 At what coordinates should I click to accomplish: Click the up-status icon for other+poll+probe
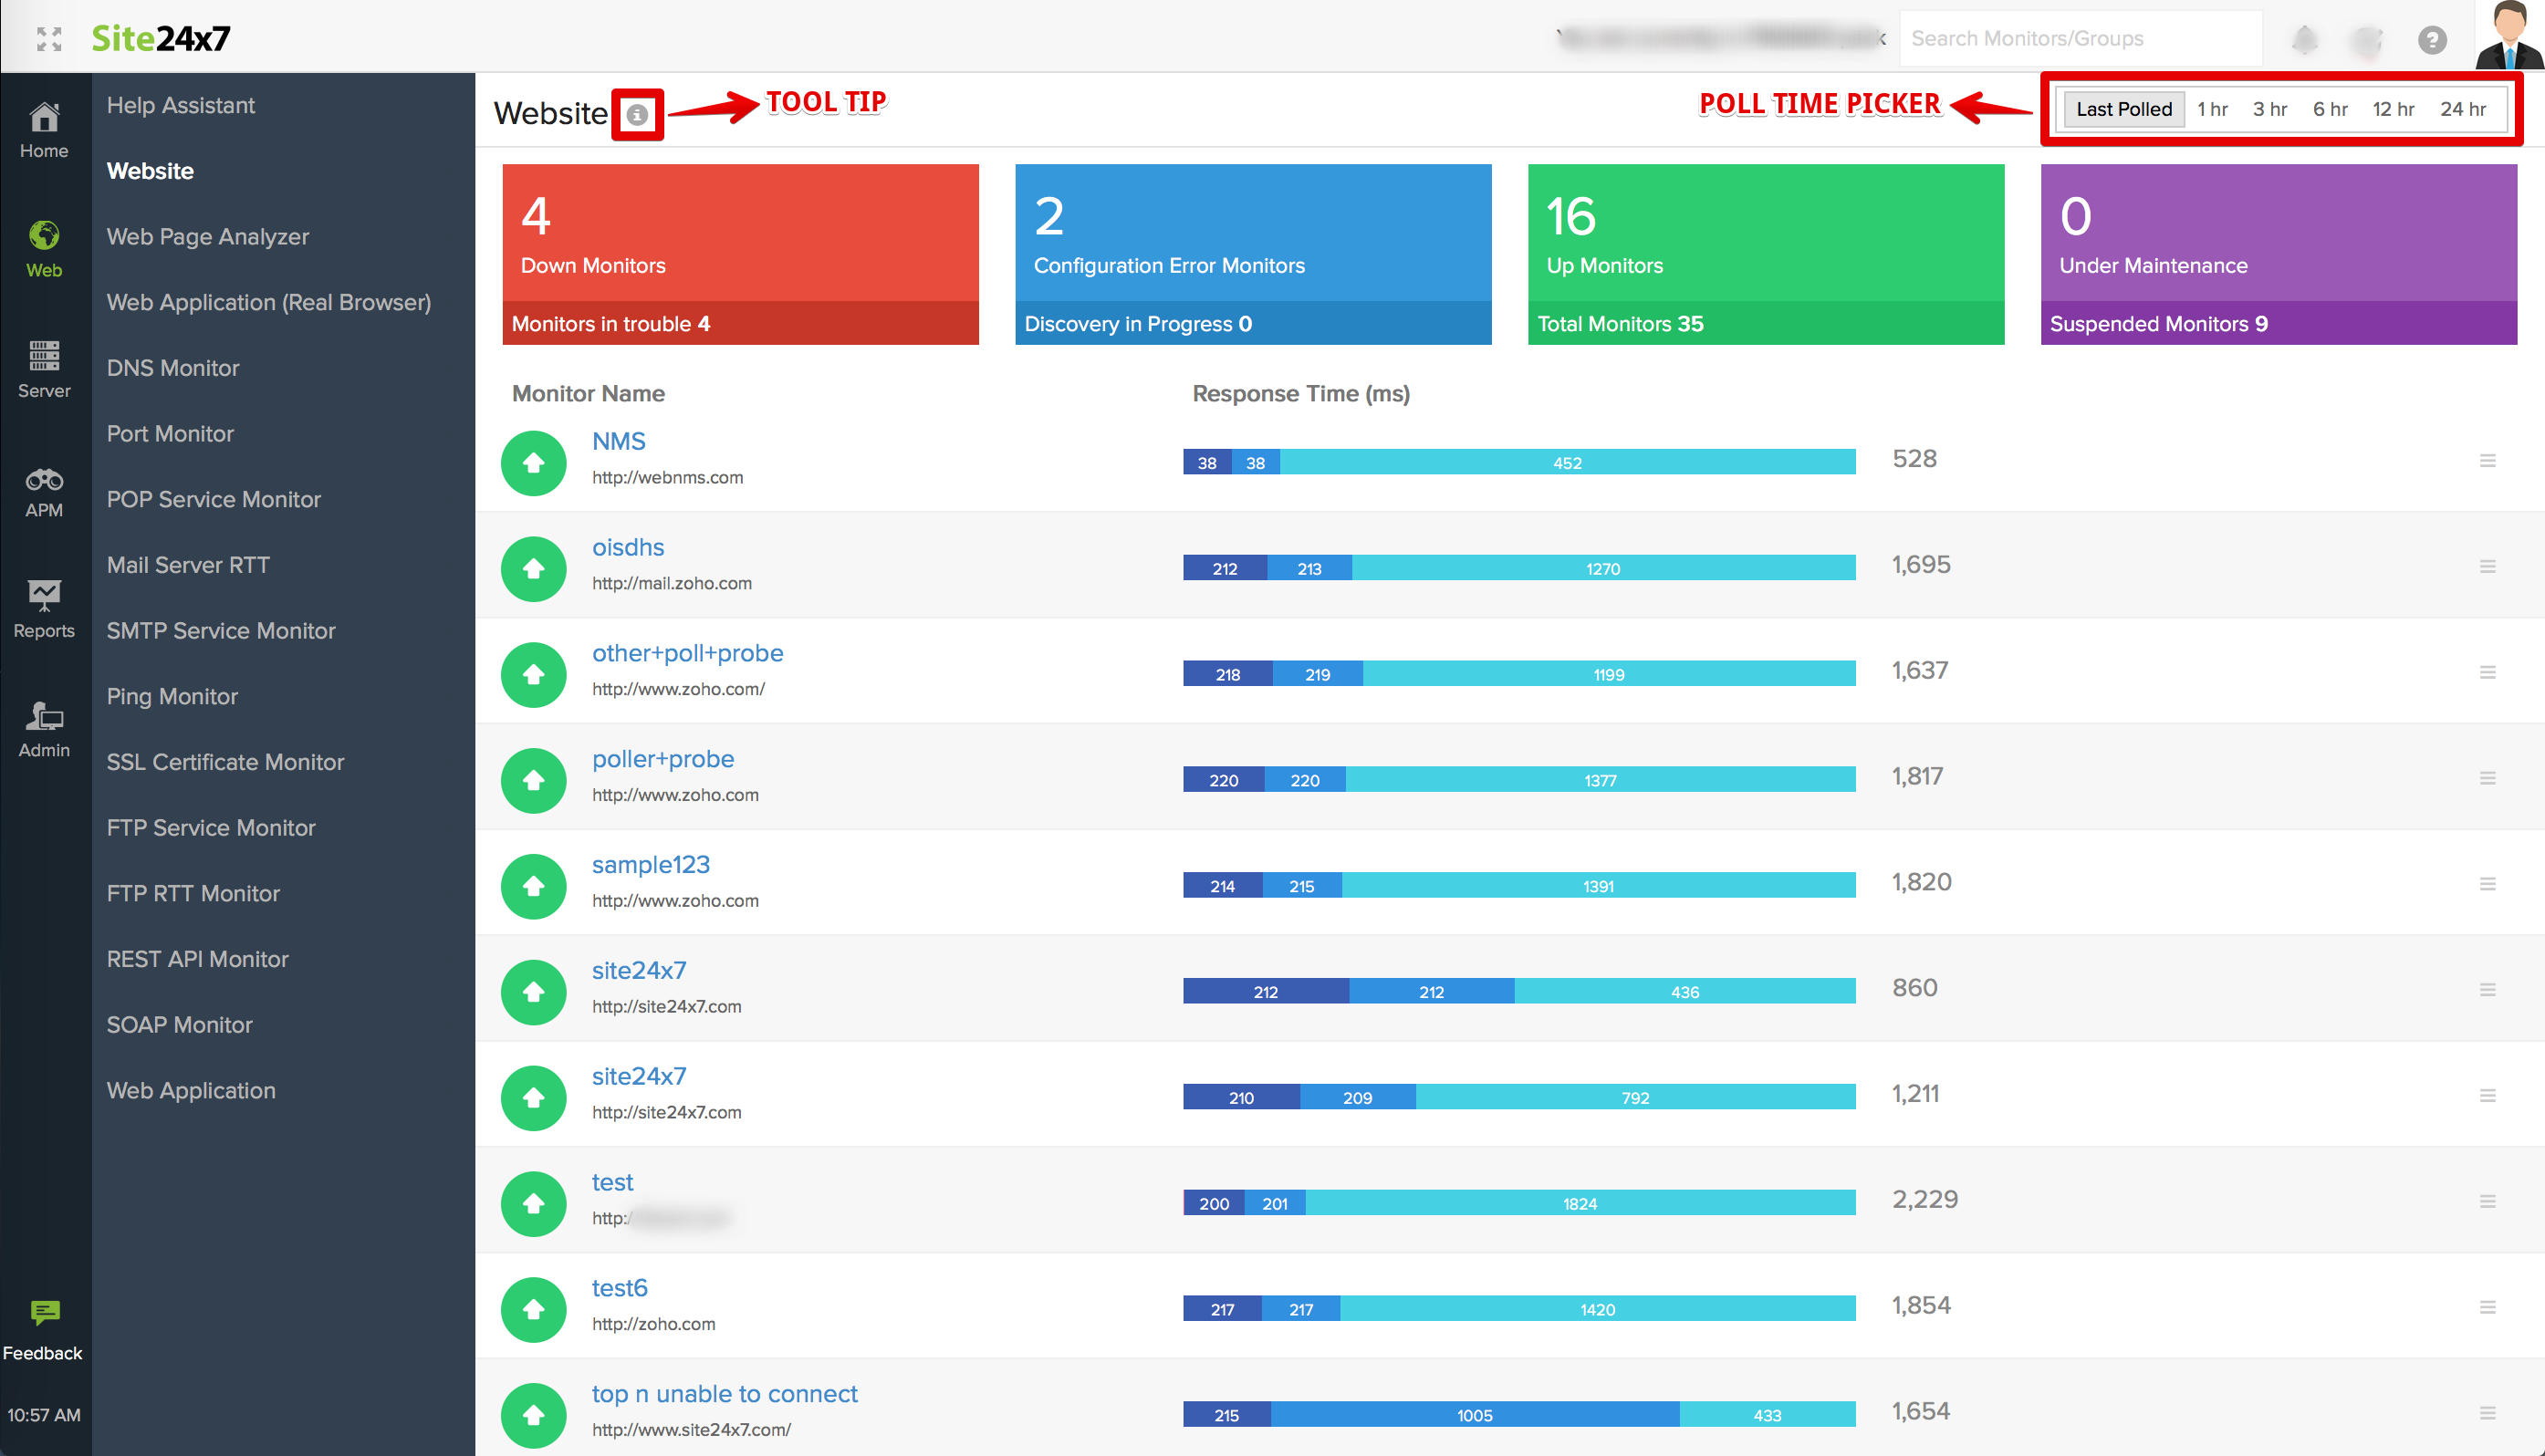(534, 674)
